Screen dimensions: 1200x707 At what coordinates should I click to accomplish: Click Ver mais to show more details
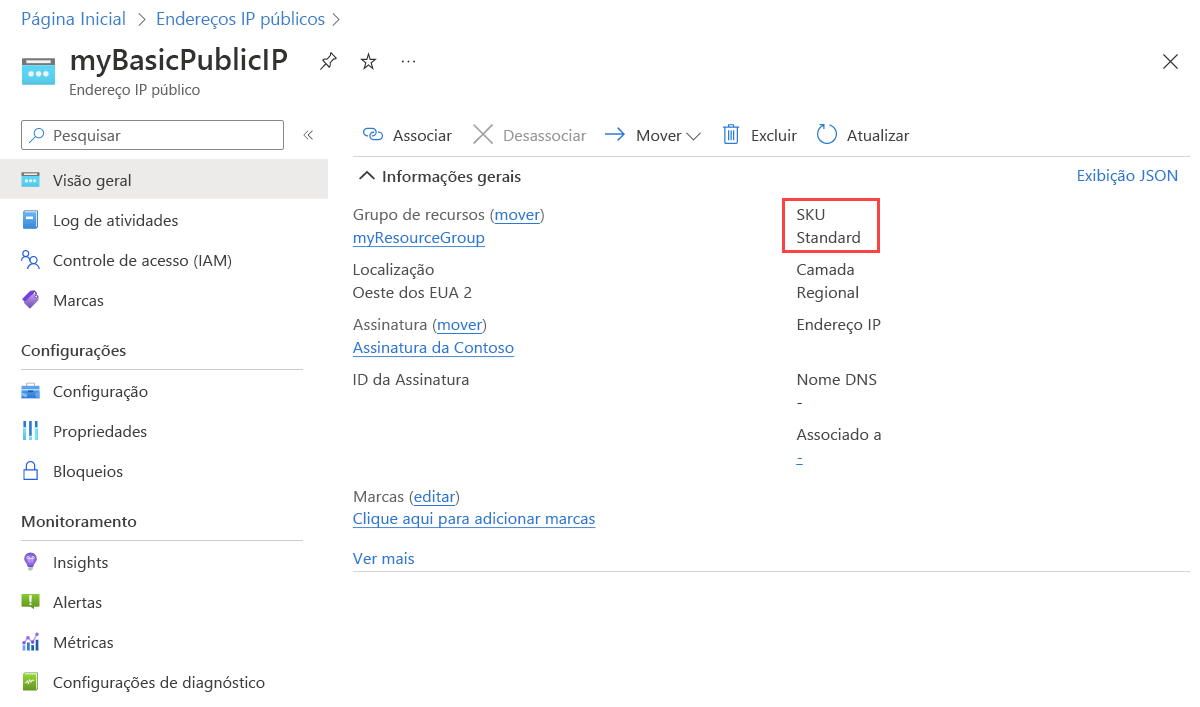[x=383, y=559]
